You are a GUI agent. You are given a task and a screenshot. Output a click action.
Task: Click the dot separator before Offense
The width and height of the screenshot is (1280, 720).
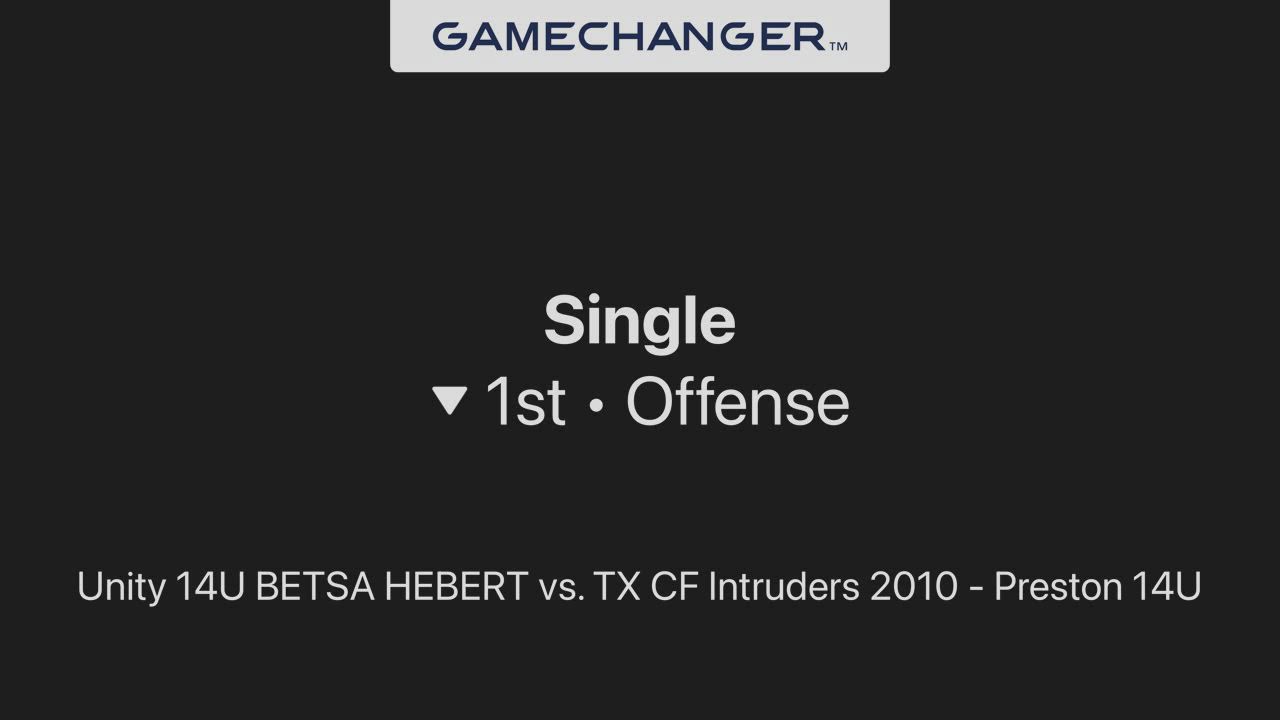pos(596,404)
